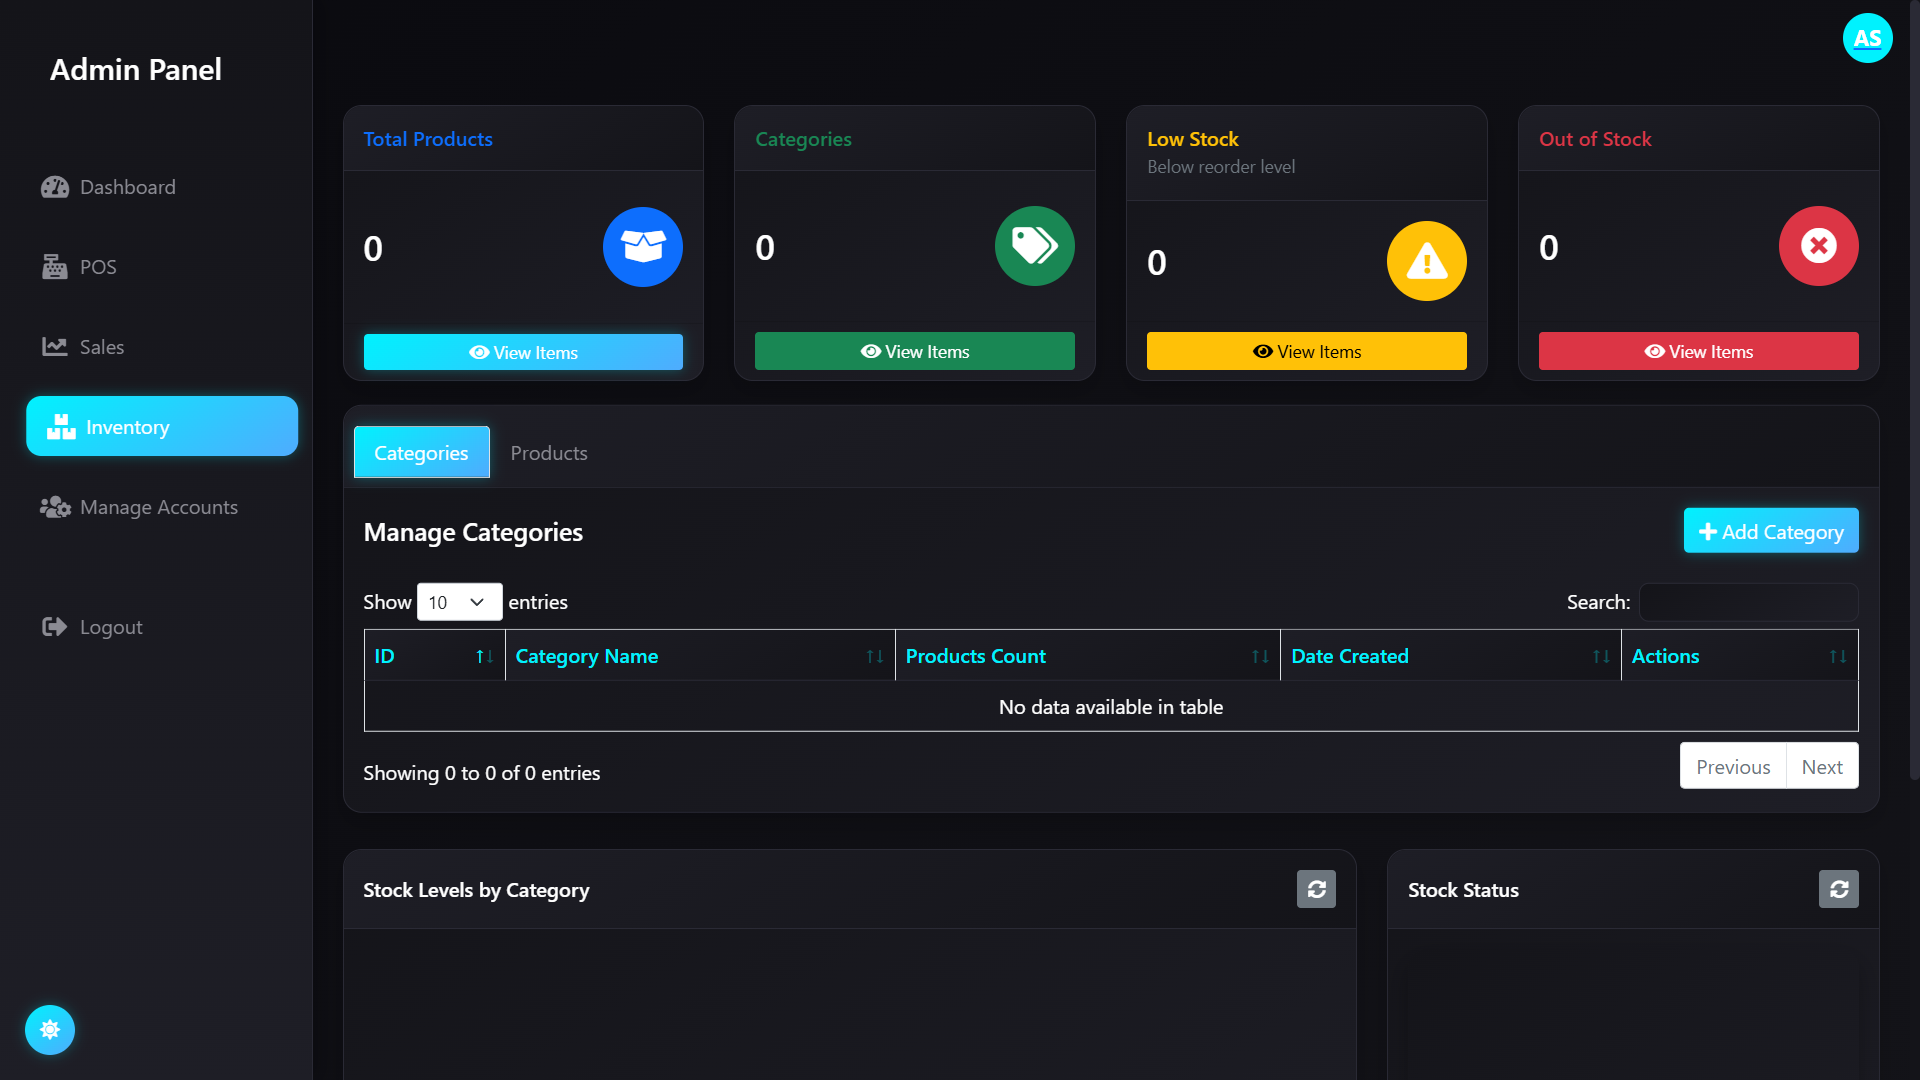Toggle sort order on ID column
The width and height of the screenshot is (1920, 1080).
coord(484,656)
